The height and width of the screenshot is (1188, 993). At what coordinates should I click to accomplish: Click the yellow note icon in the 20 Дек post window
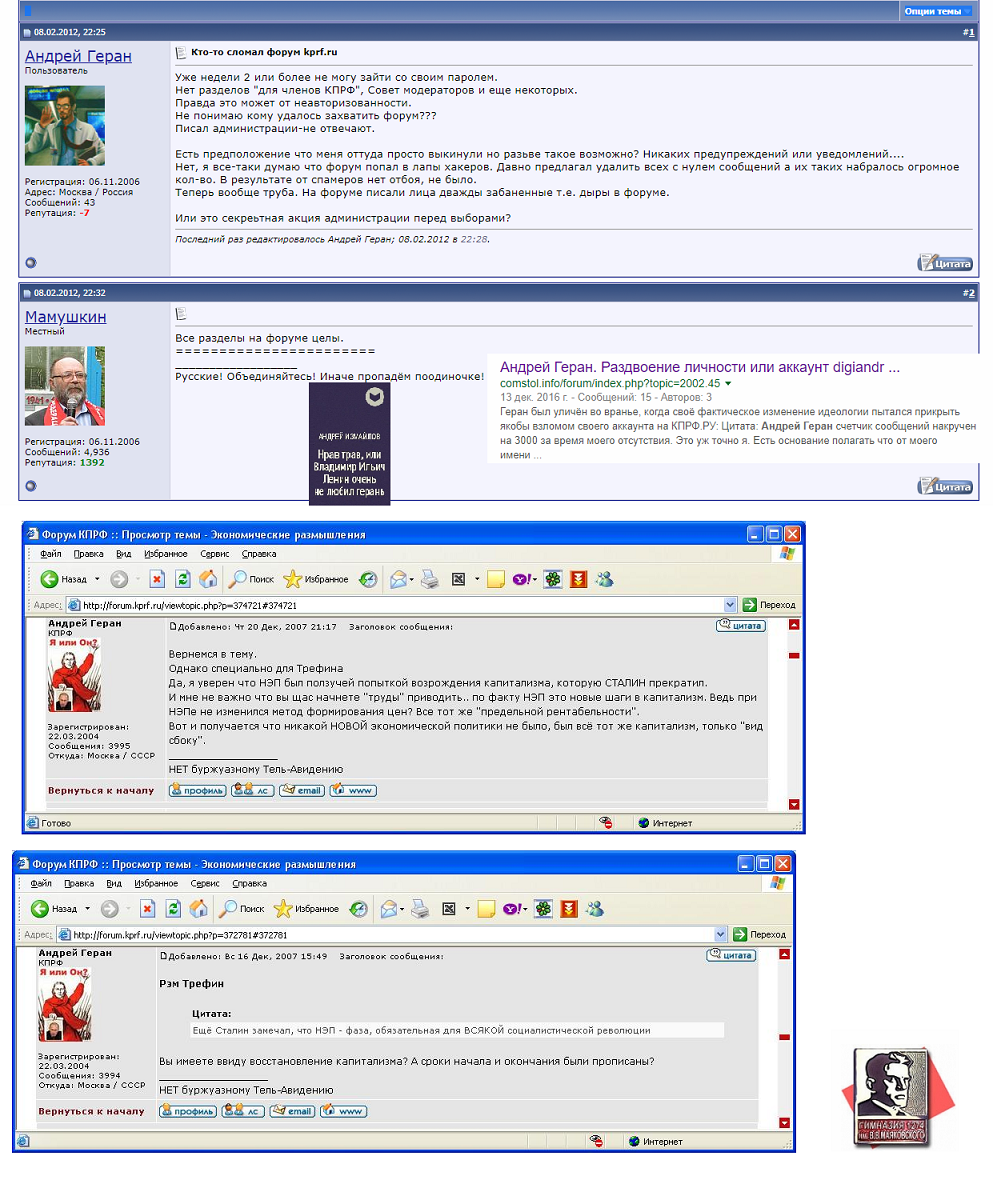click(495, 580)
